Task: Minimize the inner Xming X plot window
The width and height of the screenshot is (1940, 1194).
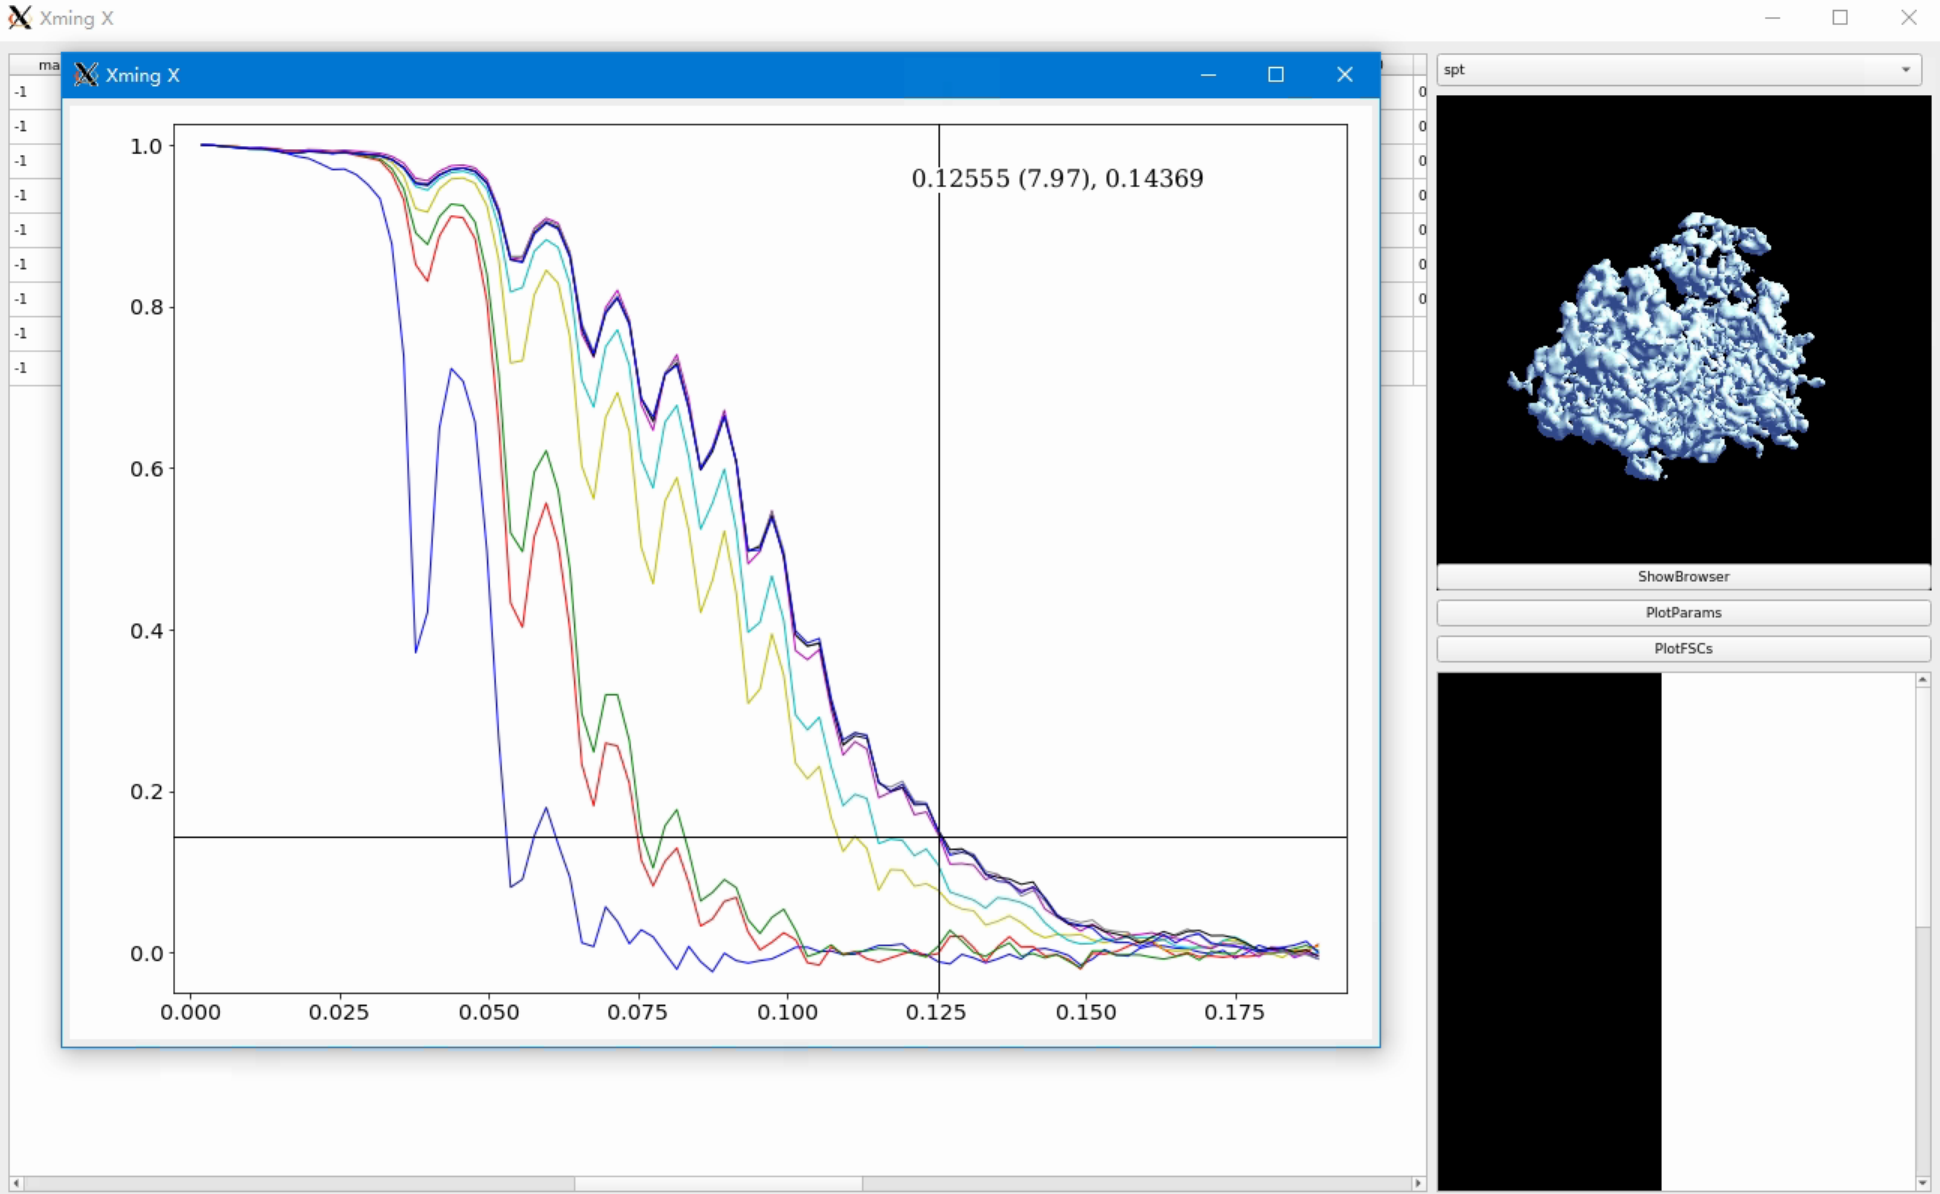Action: pyautogui.click(x=1208, y=75)
